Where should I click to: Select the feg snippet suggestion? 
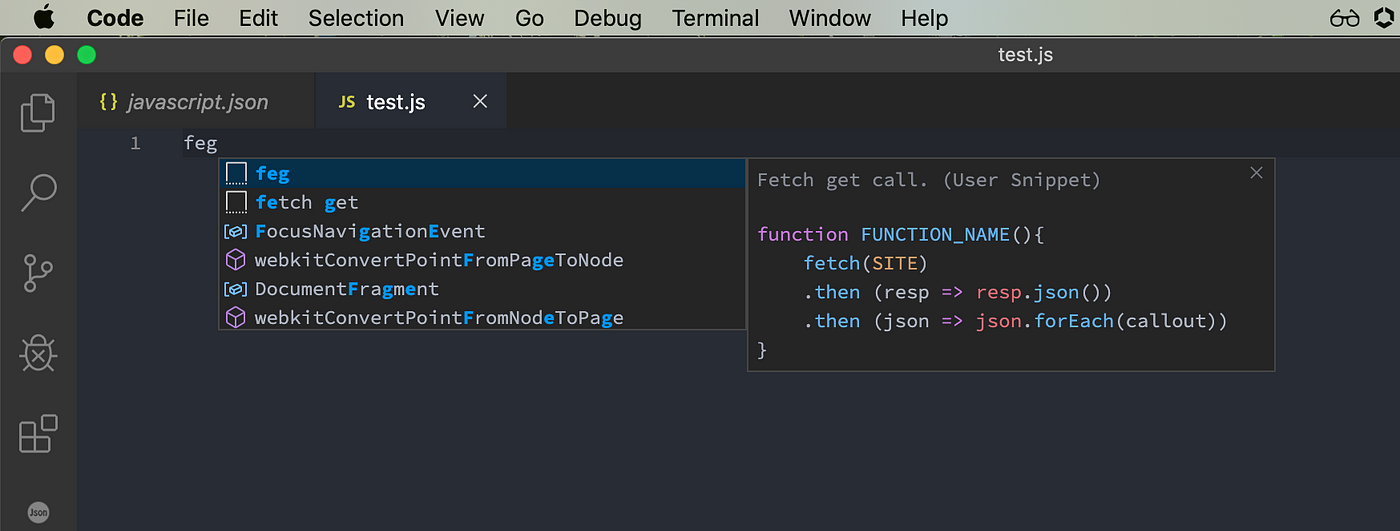pyautogui.click(x=482, y=174)
